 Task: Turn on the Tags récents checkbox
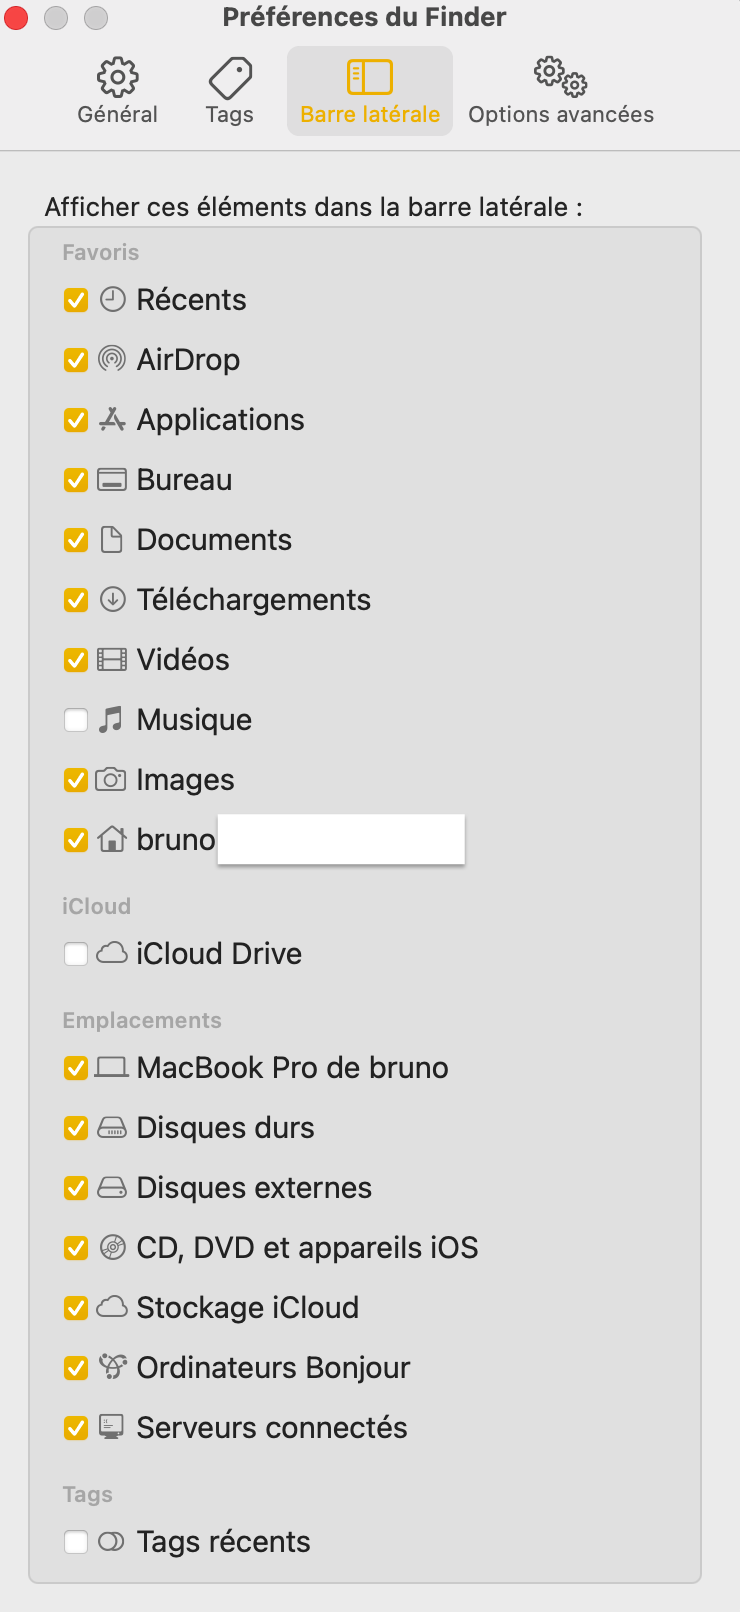76,1542
